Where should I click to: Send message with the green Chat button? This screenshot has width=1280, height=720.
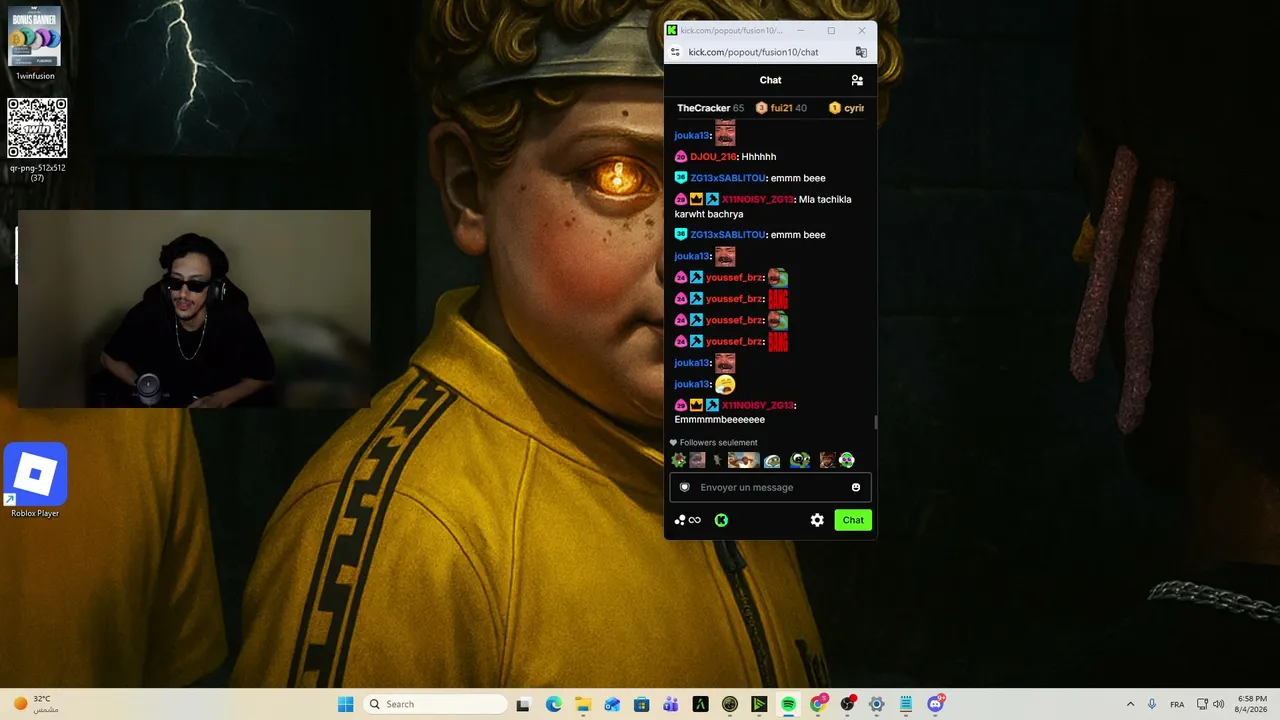[x=853, y=520]
